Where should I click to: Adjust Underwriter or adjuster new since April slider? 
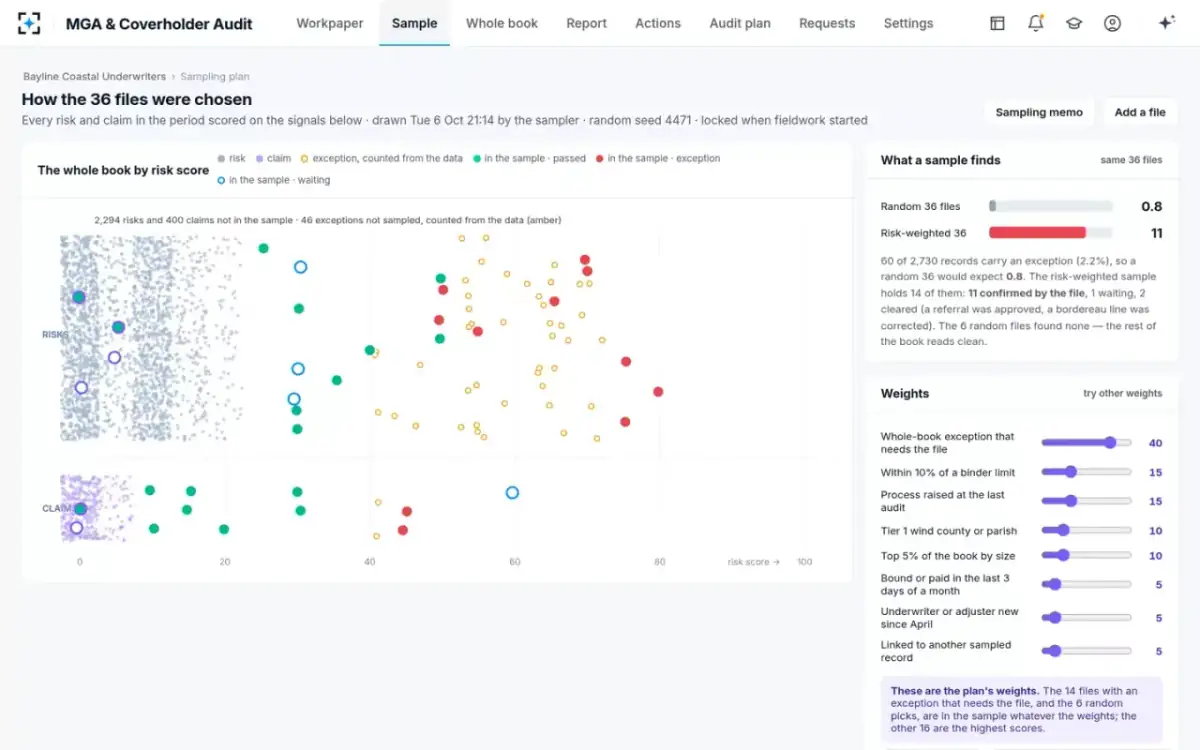click(1086, 618)
